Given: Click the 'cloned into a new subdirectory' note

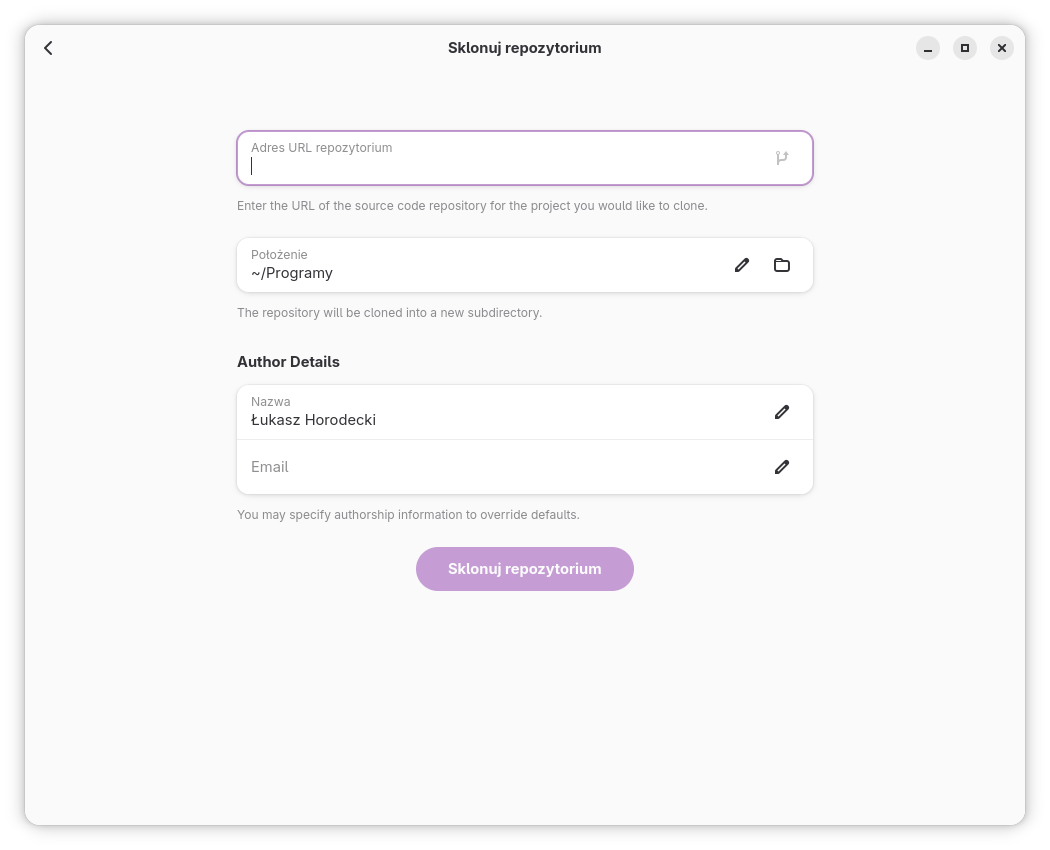Looking at the screenshot, I should [x=389, y=313].
